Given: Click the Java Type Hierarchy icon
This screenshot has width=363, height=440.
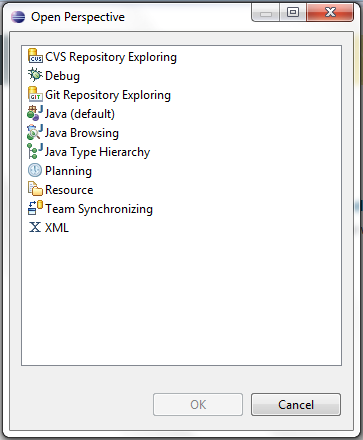Looking at the screenshot, I should 35,151.
